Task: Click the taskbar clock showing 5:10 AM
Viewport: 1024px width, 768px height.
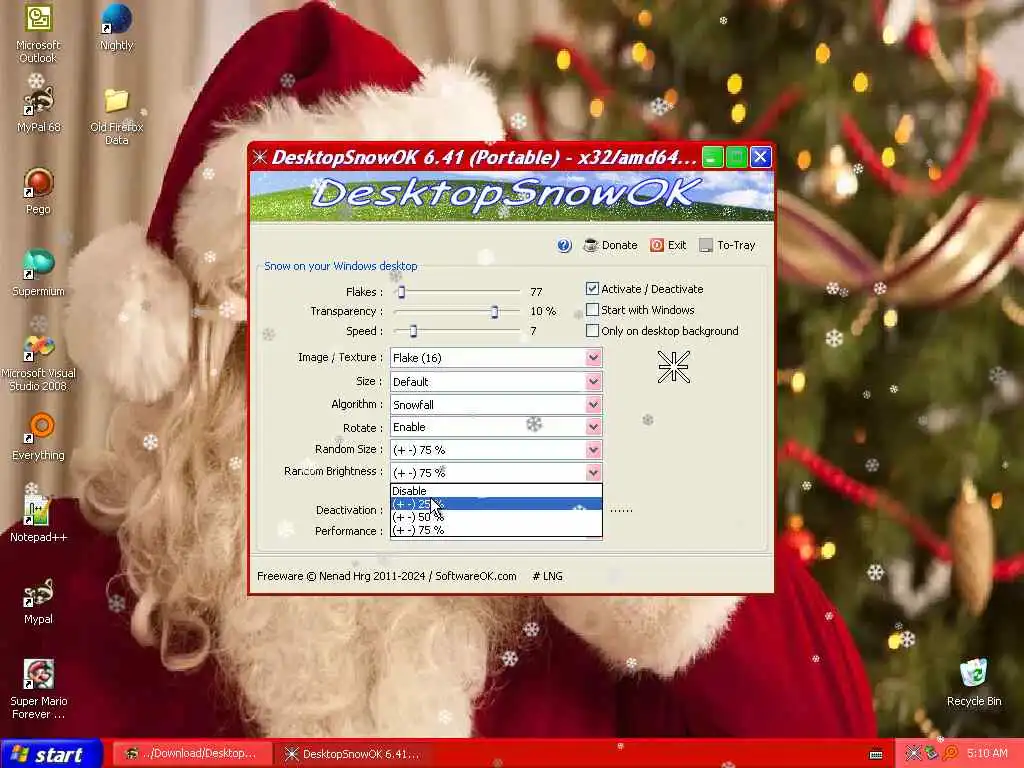Action: pos(987,754)
